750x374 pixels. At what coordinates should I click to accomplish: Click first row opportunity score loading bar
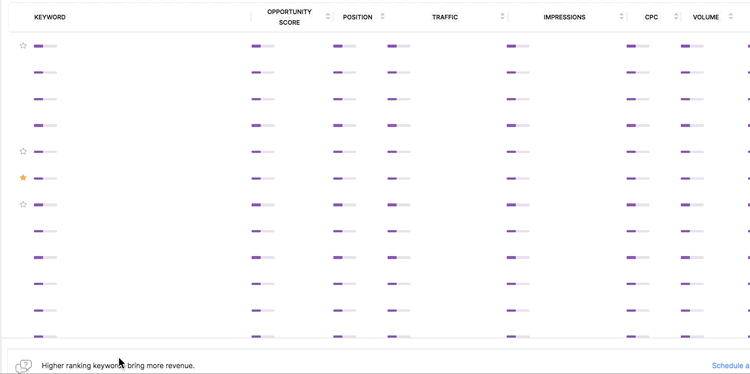tap(263, 46)
